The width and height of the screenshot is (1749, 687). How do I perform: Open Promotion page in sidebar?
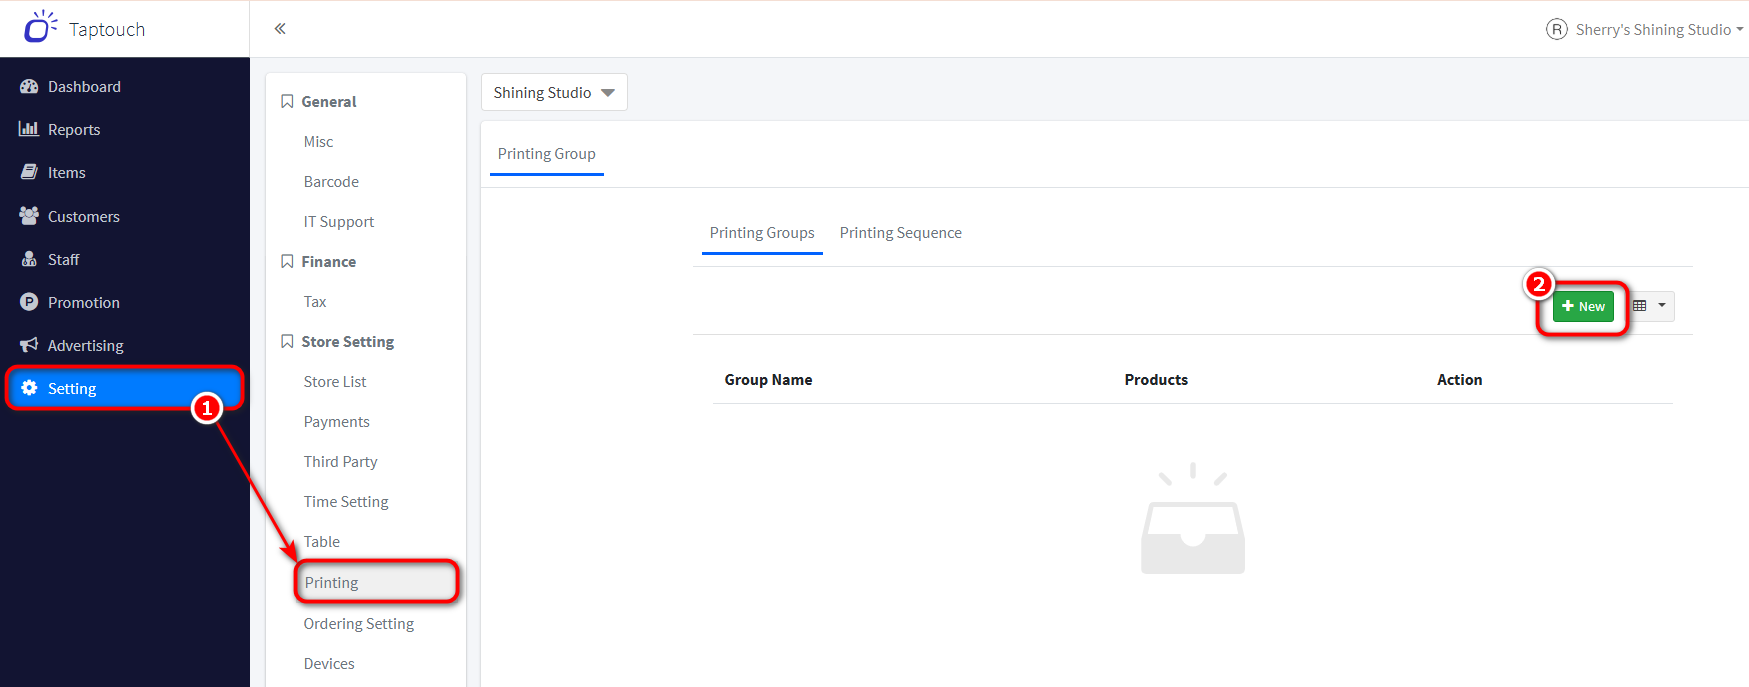[83, 302]
